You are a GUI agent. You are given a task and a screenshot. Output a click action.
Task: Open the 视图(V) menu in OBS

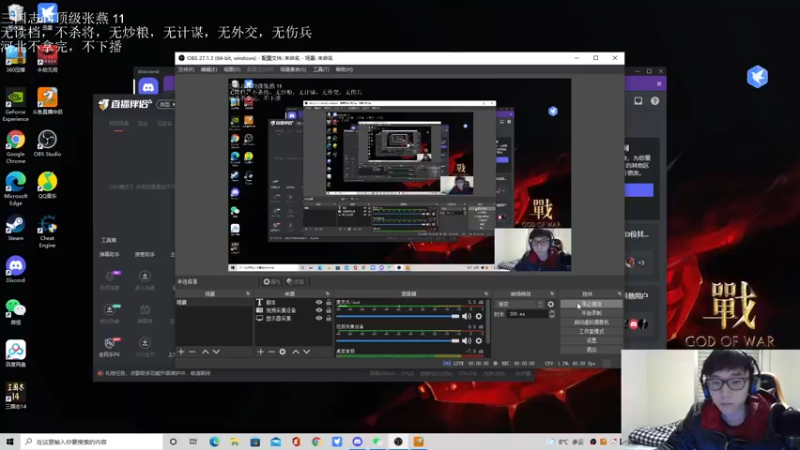[232, 69]
